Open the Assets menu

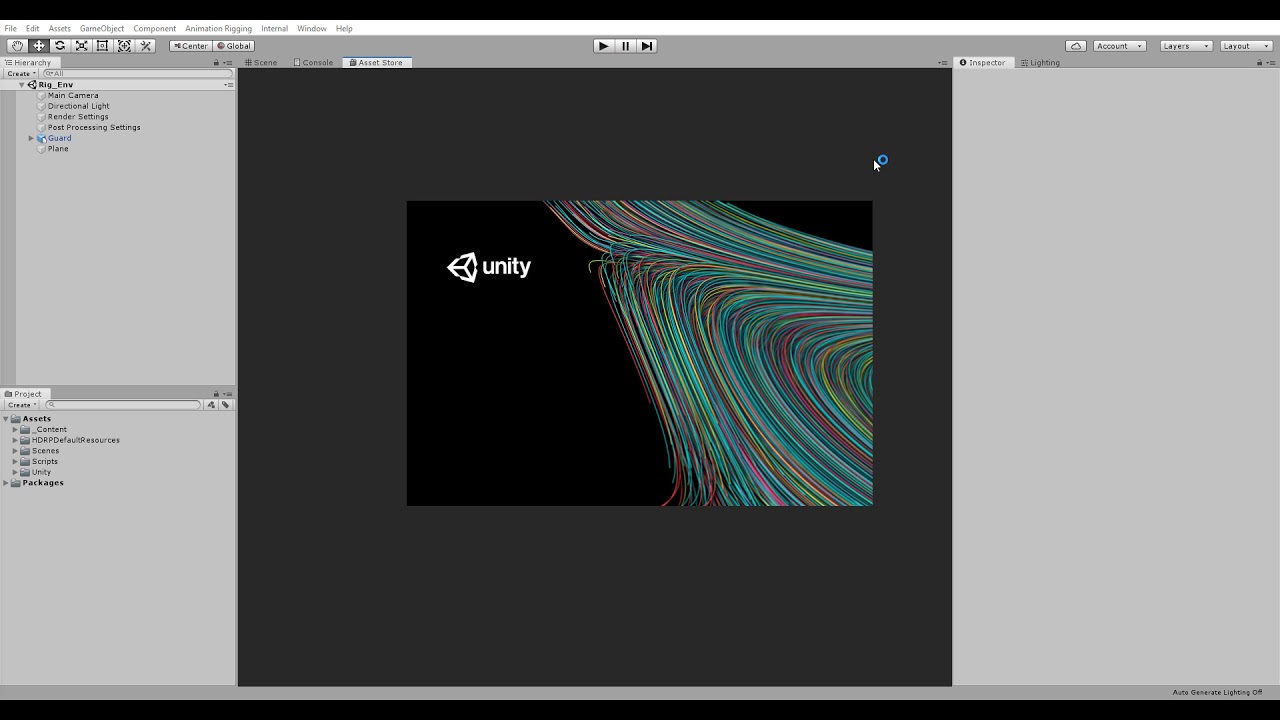coord(59,29)
